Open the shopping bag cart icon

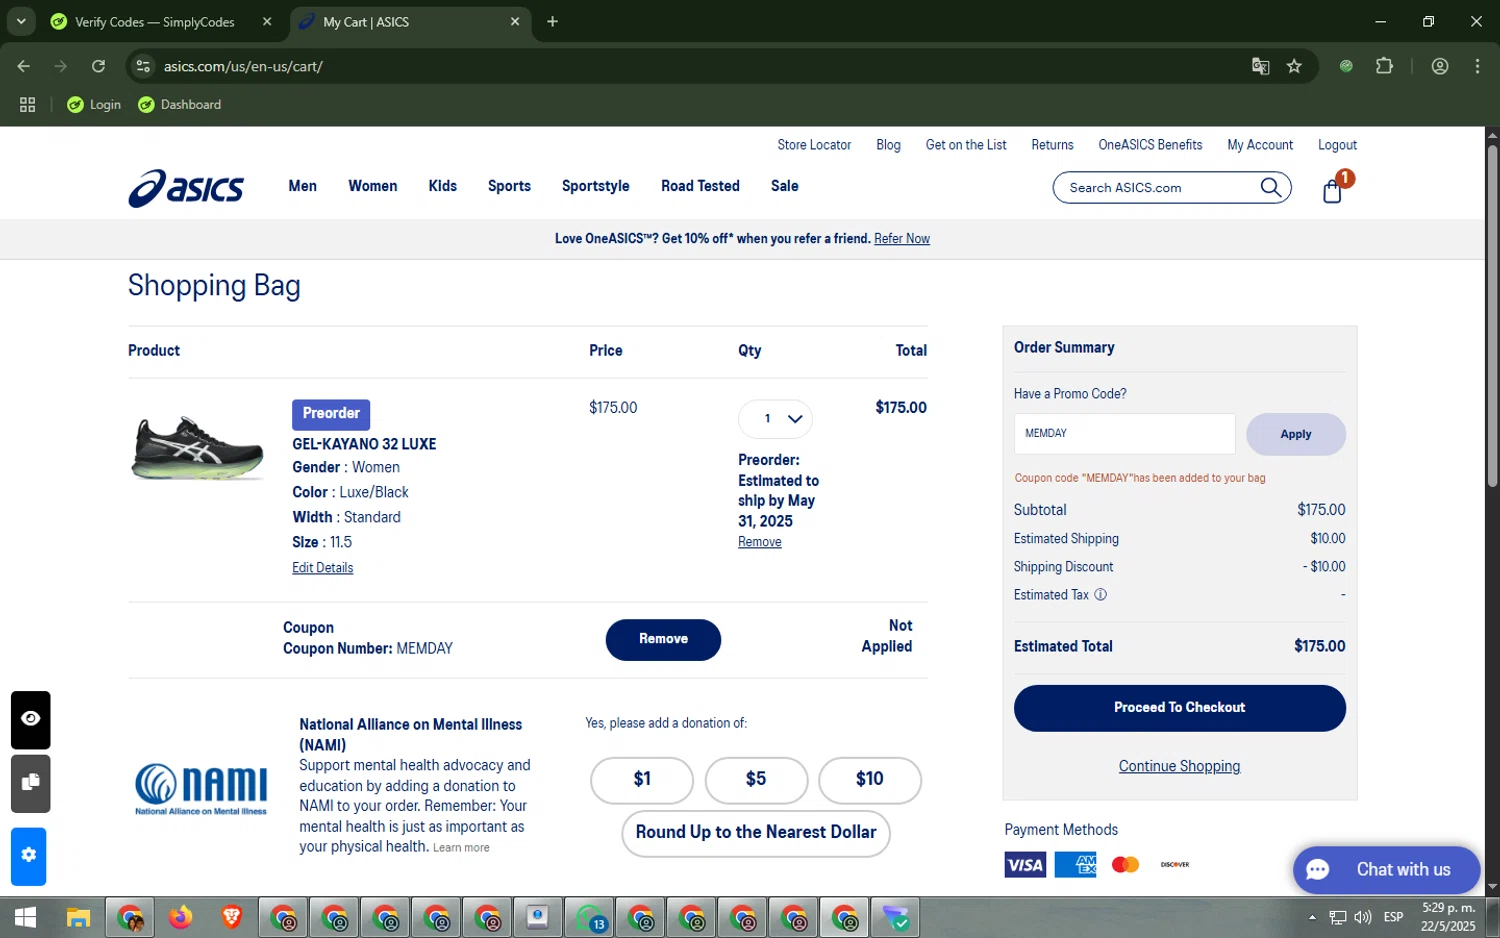(1332, 190)
